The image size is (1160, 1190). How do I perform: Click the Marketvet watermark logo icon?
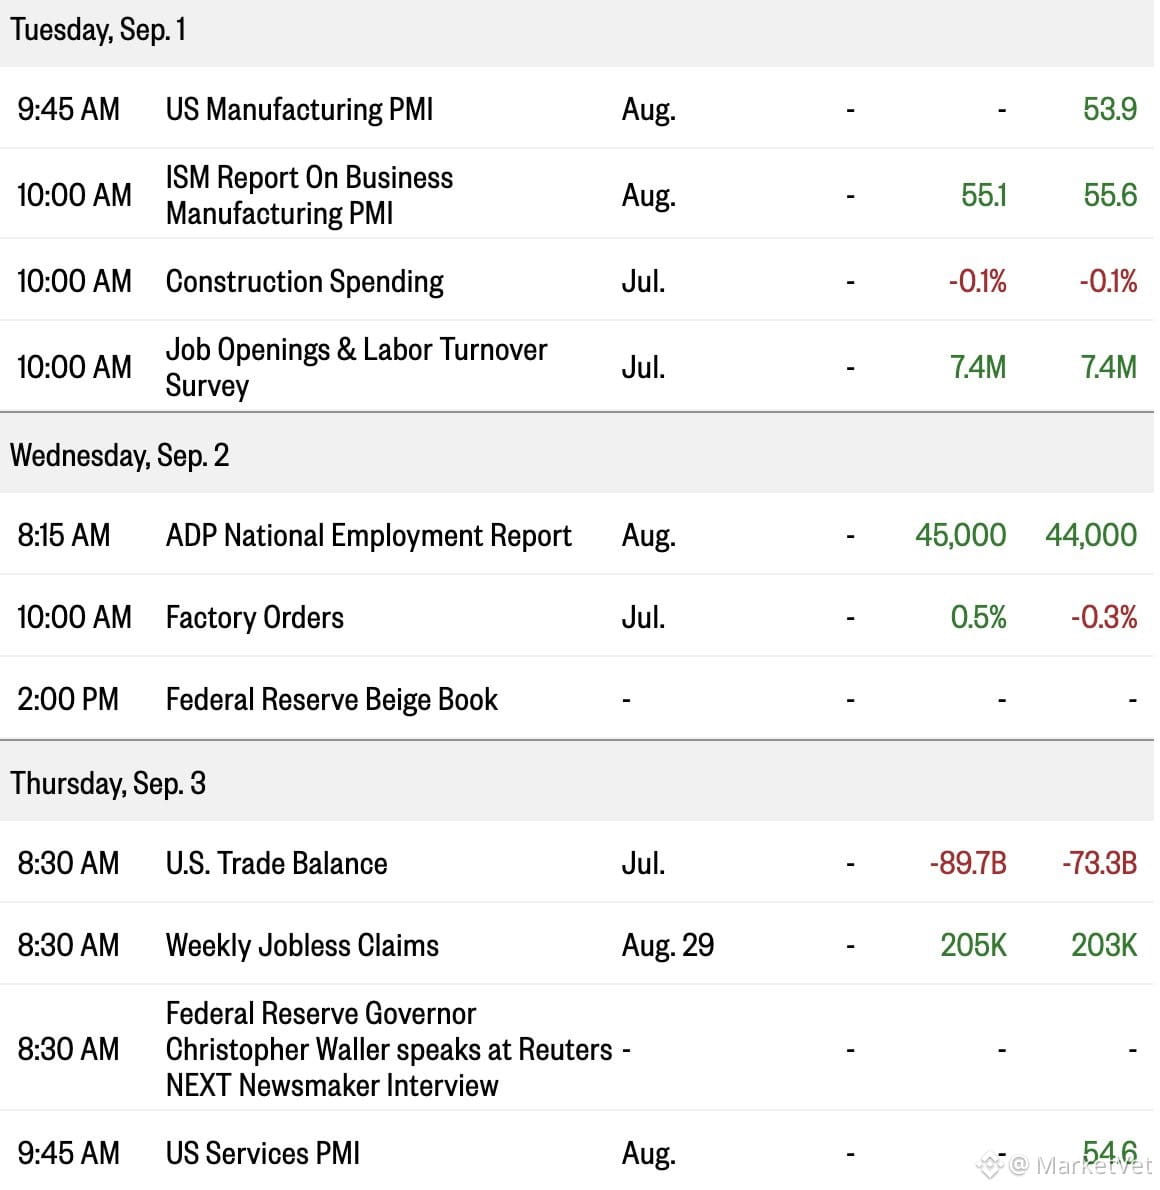point(991,1164)
